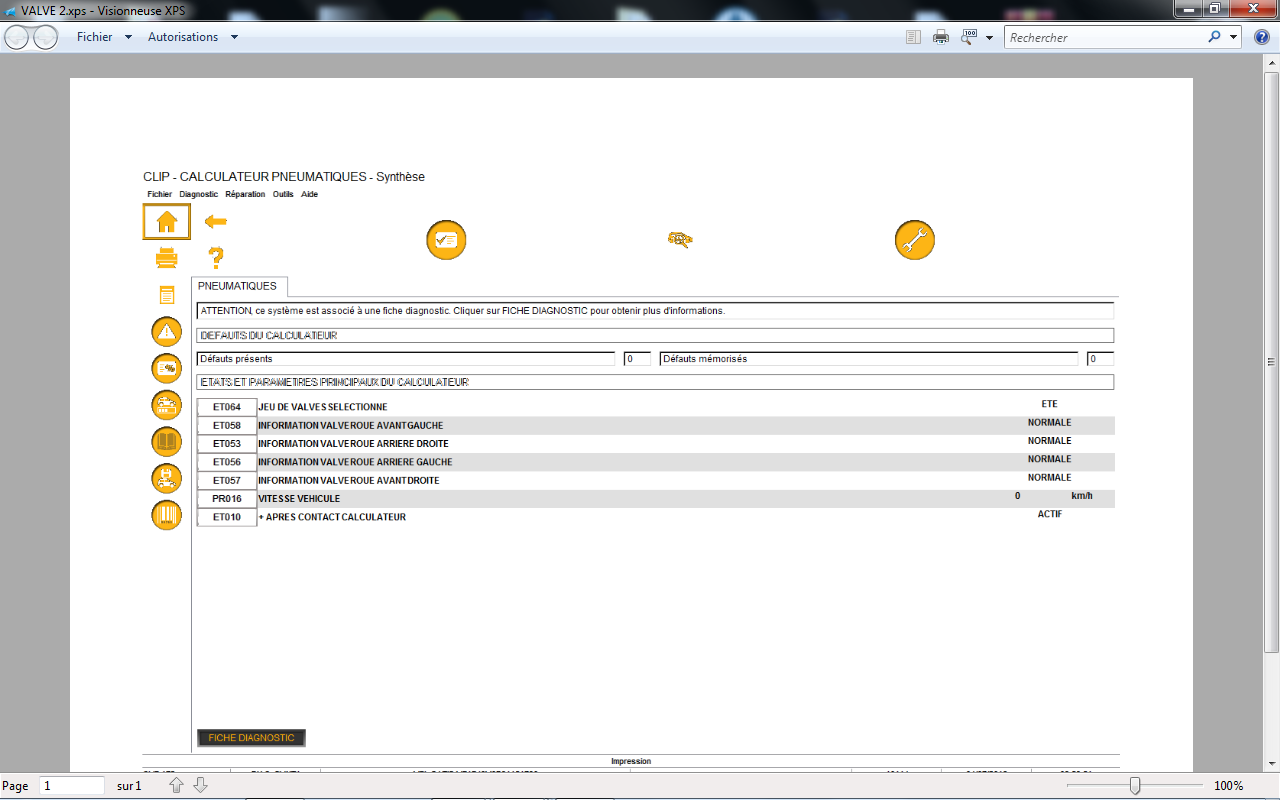Screen dimensions: 1280x800
Task: Click the page number input box
Action: [x=71, y=786]
